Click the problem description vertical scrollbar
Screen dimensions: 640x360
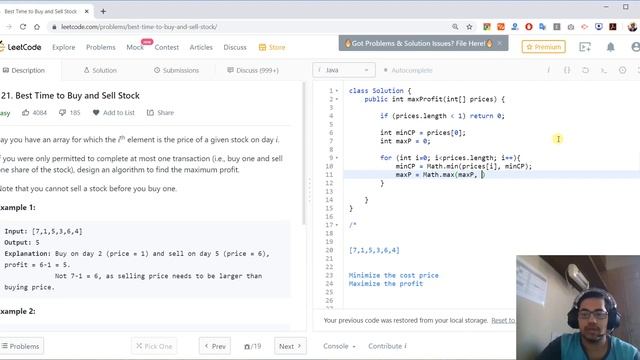point(304,153)
